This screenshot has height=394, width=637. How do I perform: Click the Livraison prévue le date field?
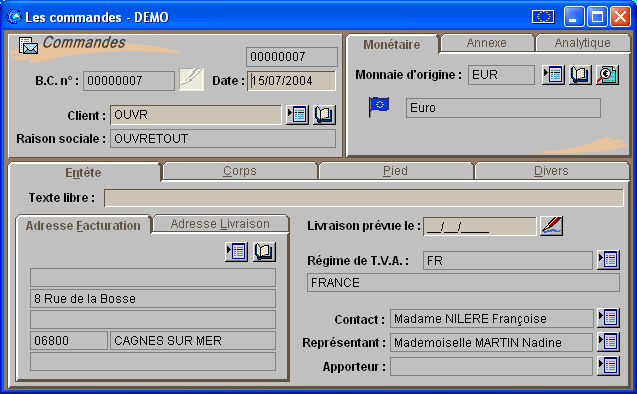point(480,226)
